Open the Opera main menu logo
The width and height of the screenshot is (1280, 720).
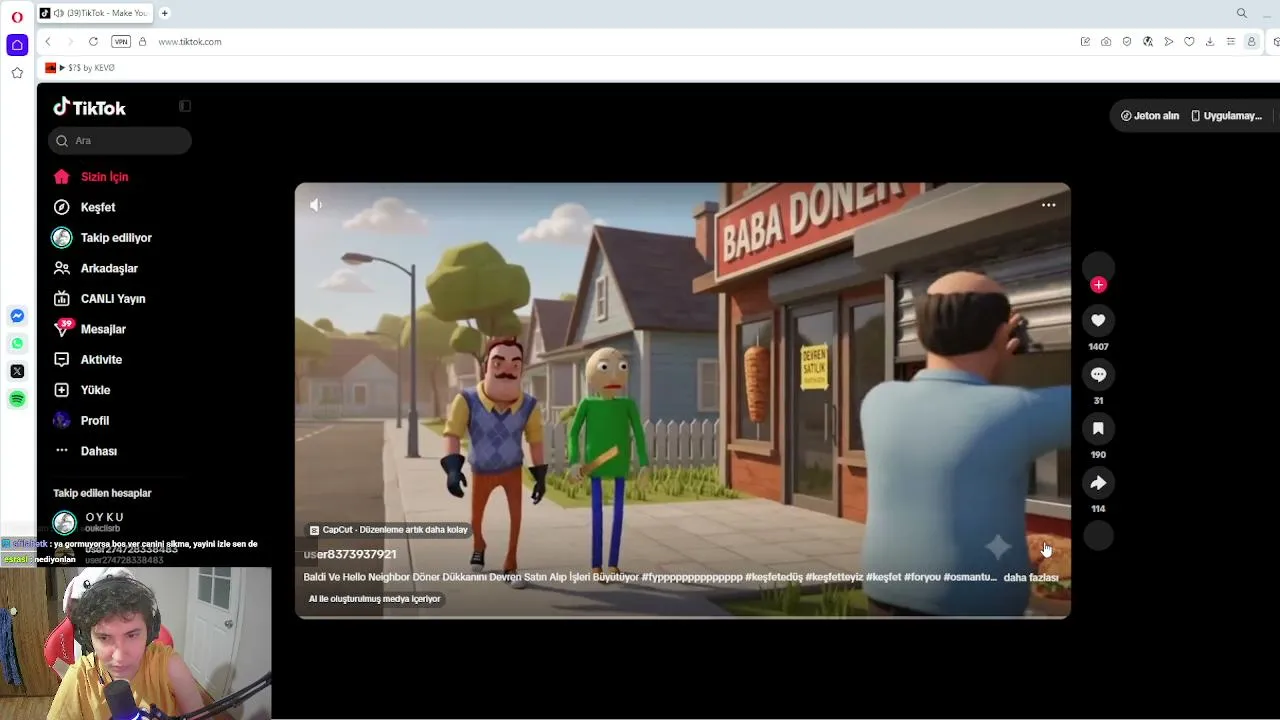[17, 17]
